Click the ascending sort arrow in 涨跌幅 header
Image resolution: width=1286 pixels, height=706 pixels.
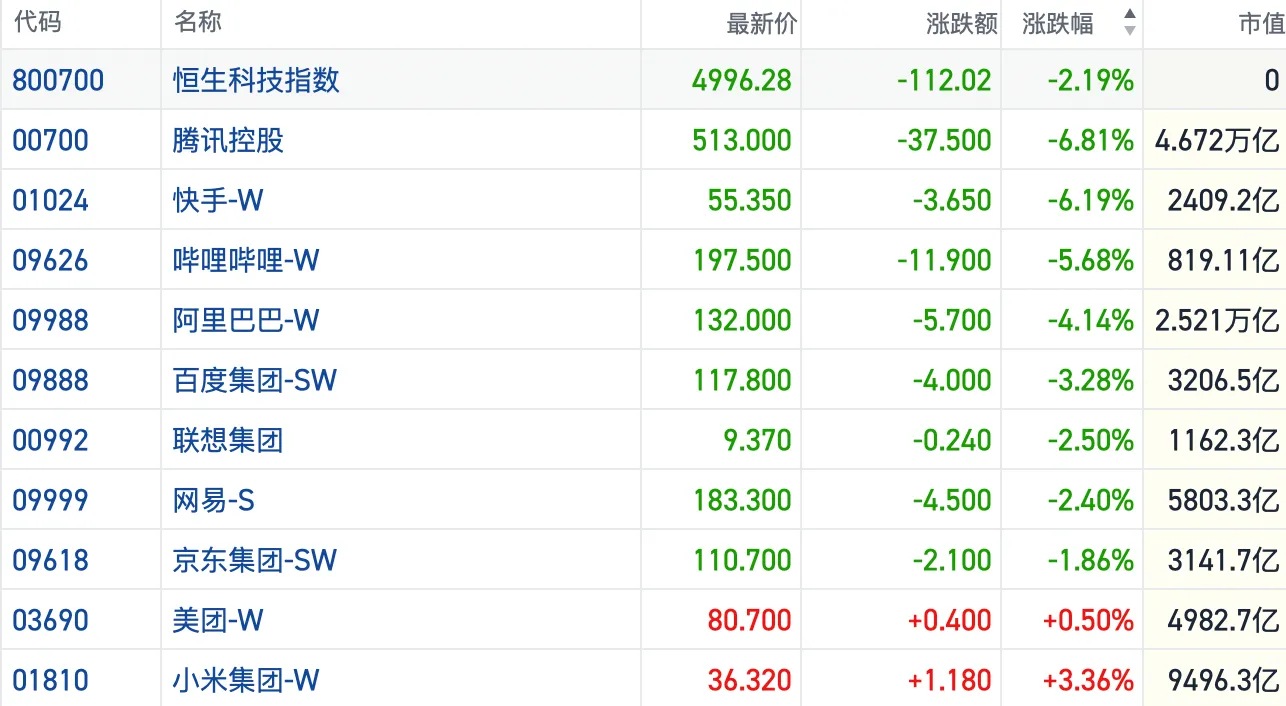1129,15
